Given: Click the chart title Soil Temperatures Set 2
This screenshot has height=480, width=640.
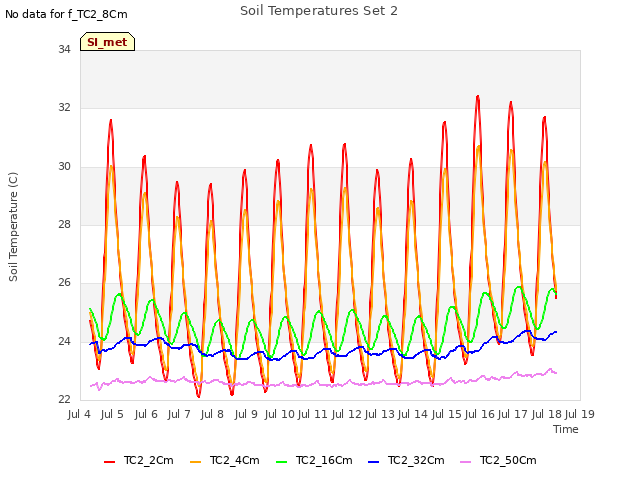Looking at the screenshot, I should tap(319, 11).
